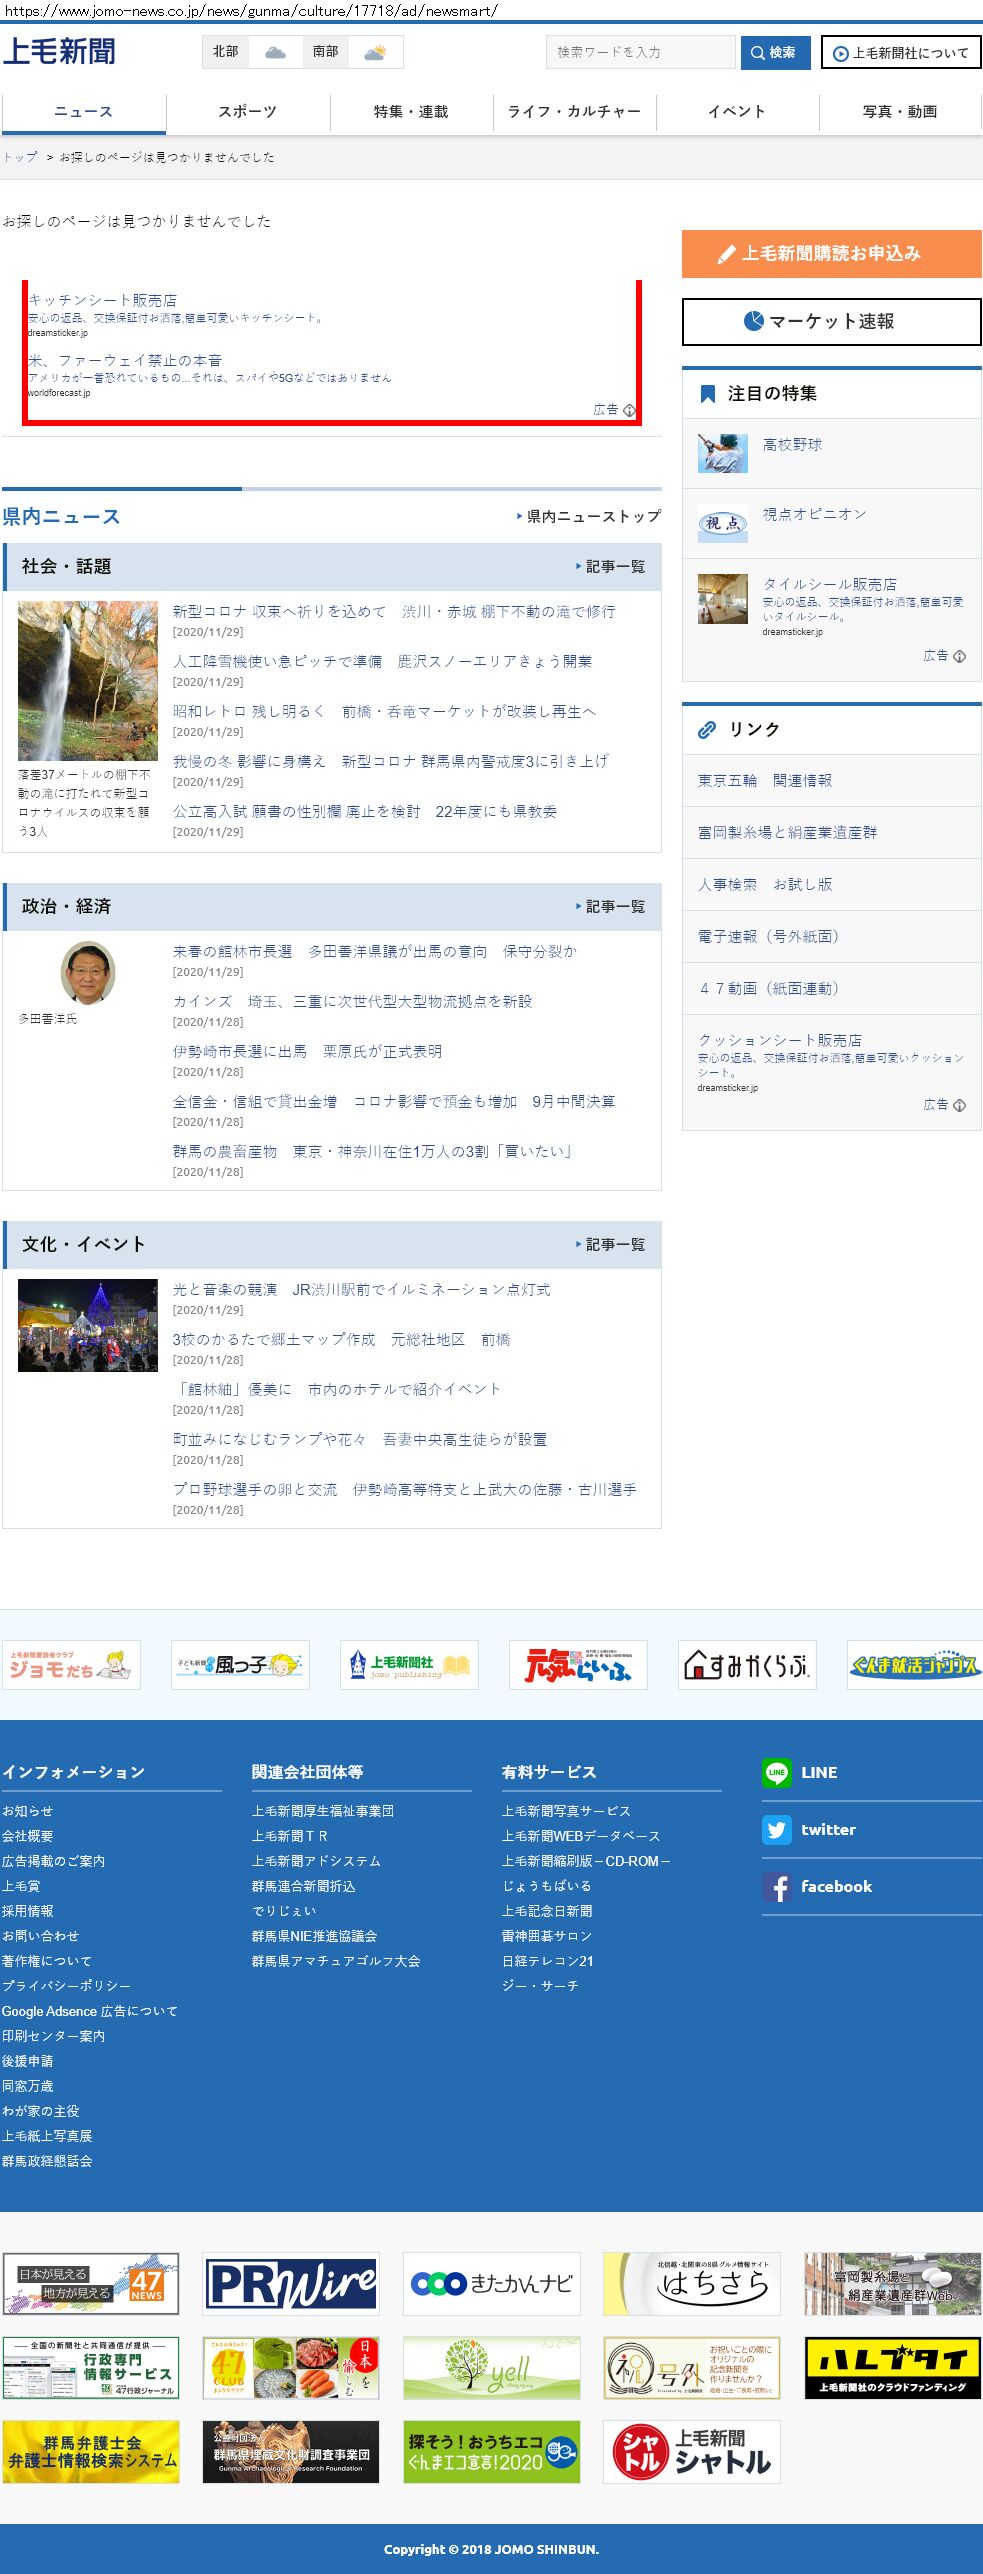
Task: Click the northern area cloudy weather icon
Action: click(275, 52)
